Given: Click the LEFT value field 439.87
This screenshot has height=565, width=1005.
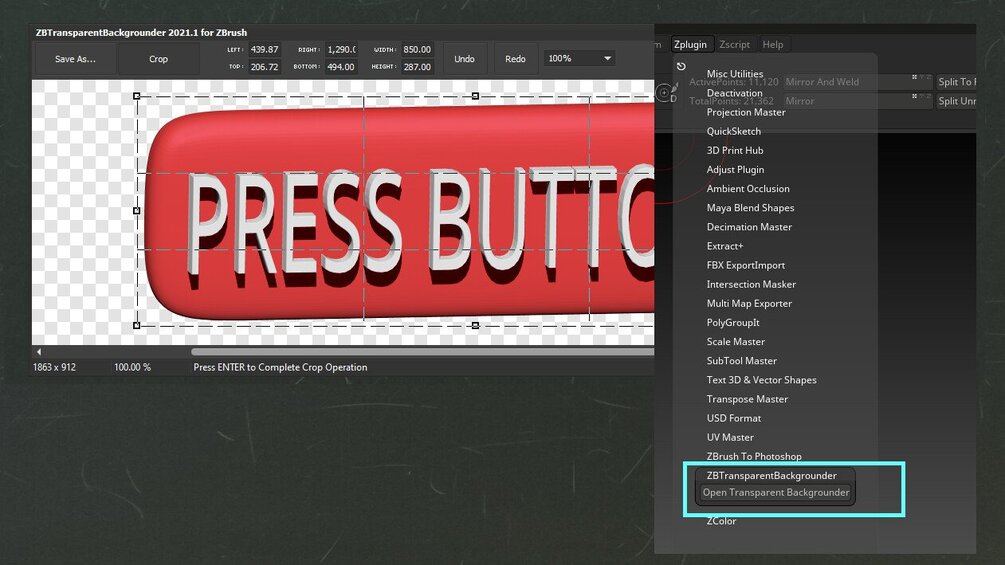Looking at the screenshot, I should 264,49.
